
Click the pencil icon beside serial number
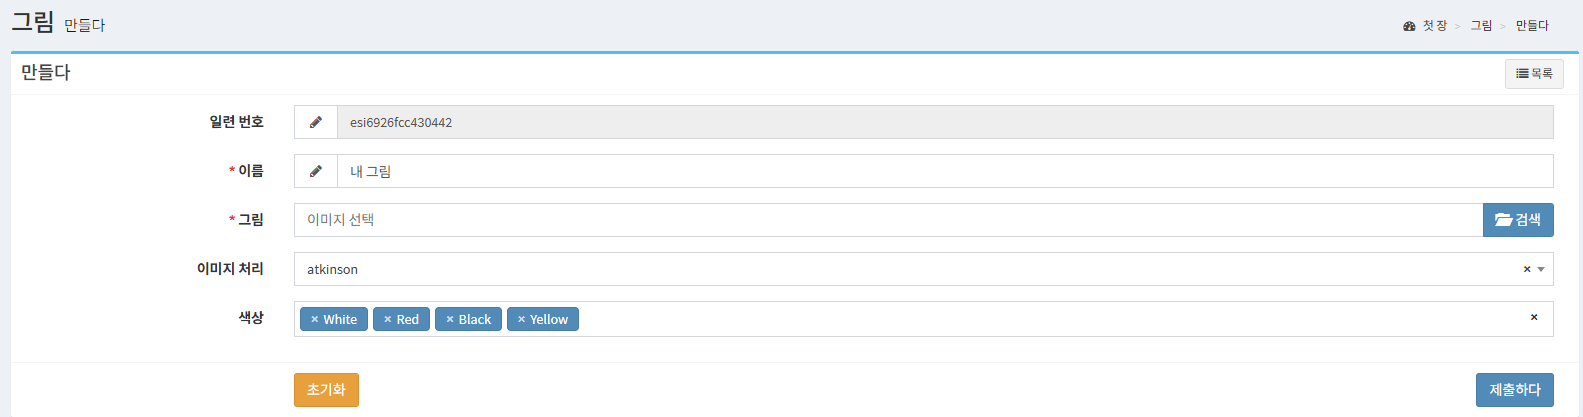click(x=316, y=122)
